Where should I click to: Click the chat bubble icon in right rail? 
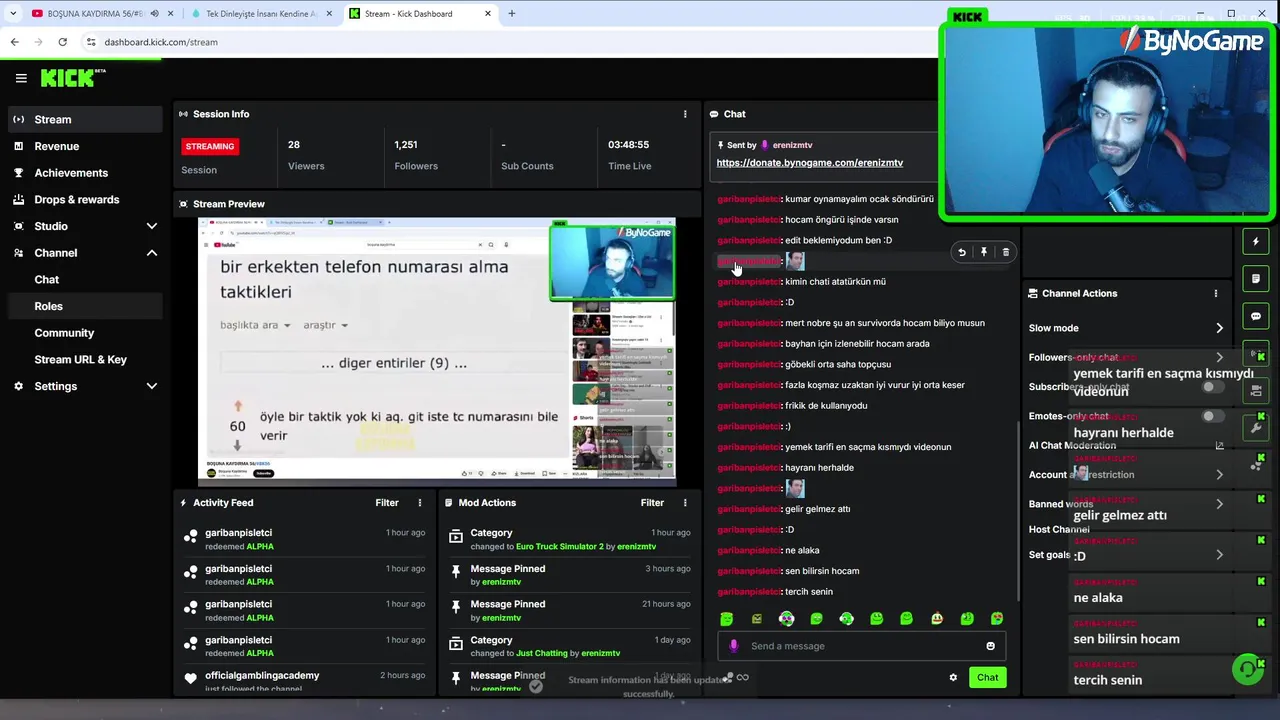pyautogui.click(x=1256, y=316)
